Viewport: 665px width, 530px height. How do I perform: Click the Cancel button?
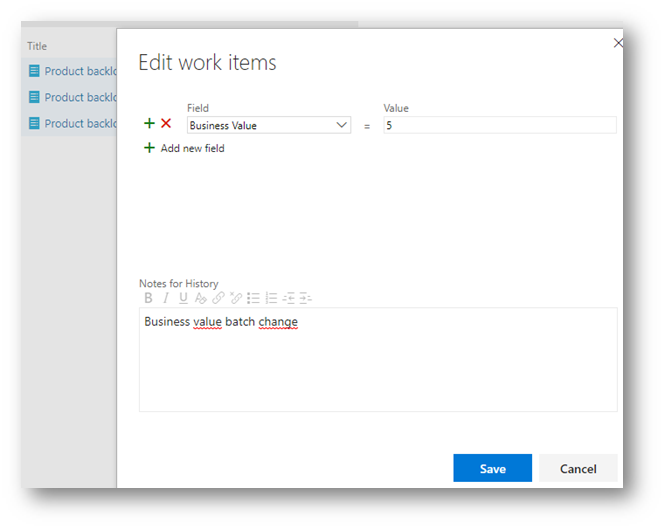[578, 468]
